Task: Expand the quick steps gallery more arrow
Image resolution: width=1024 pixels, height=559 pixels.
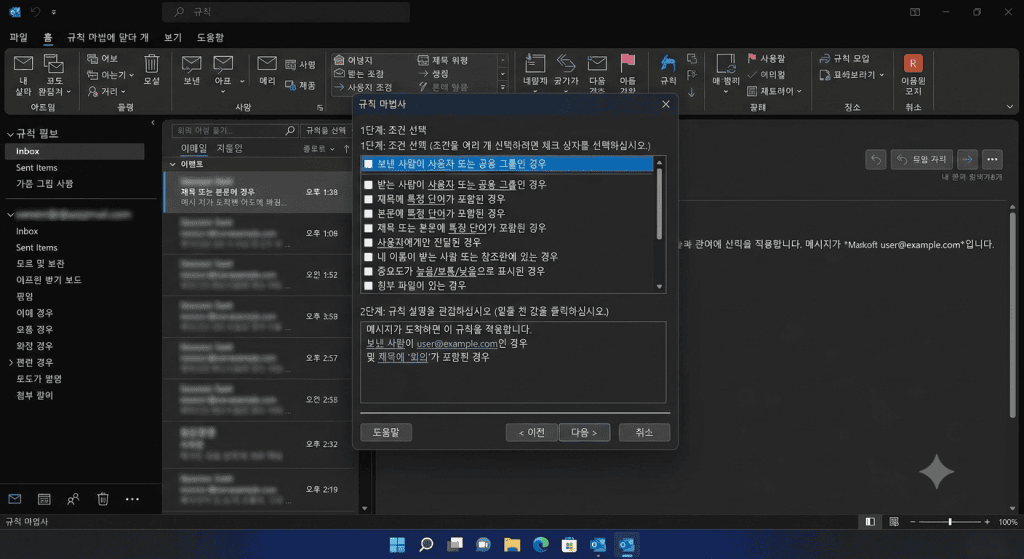Action: tap(503, 87)
